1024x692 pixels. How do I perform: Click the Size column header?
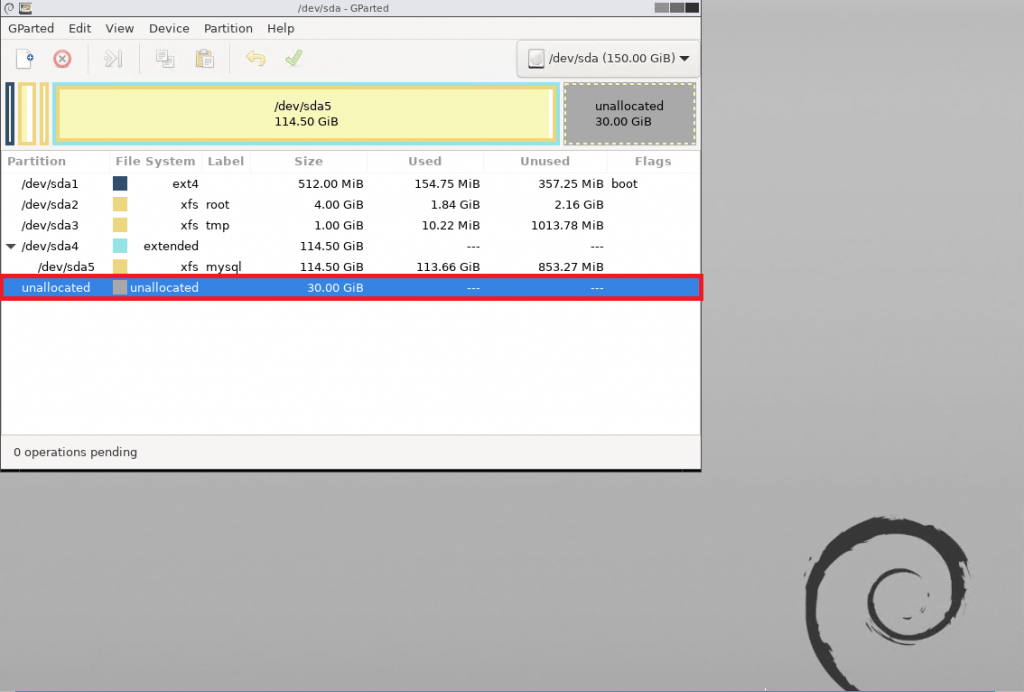(308, 161)
